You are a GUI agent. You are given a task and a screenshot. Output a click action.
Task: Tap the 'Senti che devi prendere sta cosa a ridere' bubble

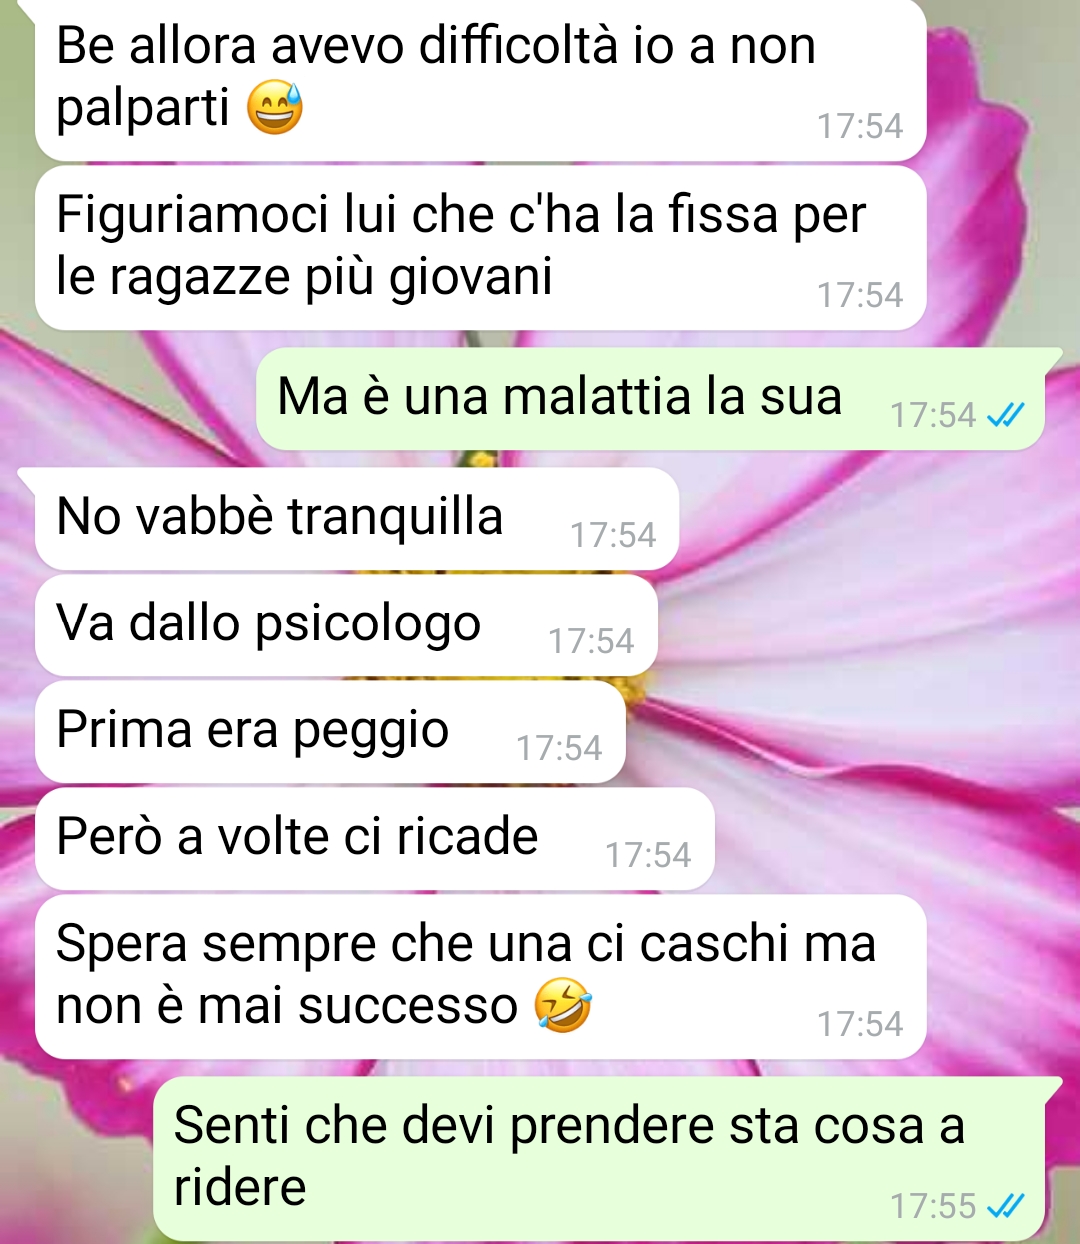[599, 1159]
